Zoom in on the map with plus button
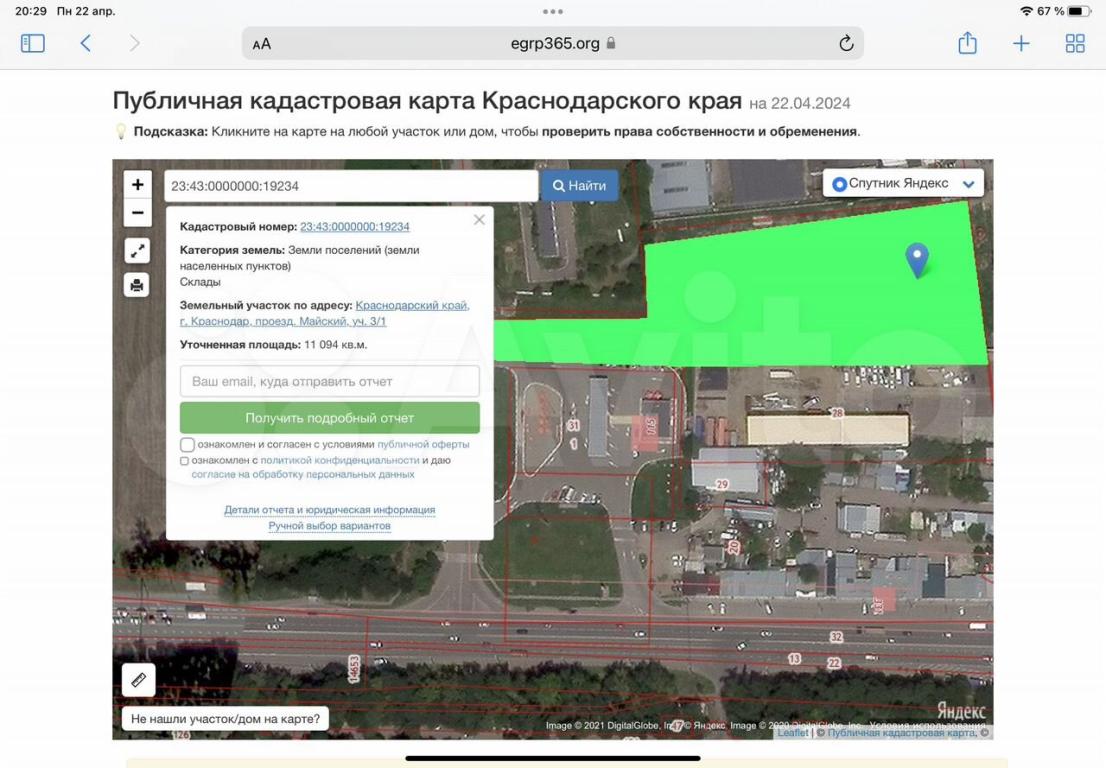 [x=138, y=185]
